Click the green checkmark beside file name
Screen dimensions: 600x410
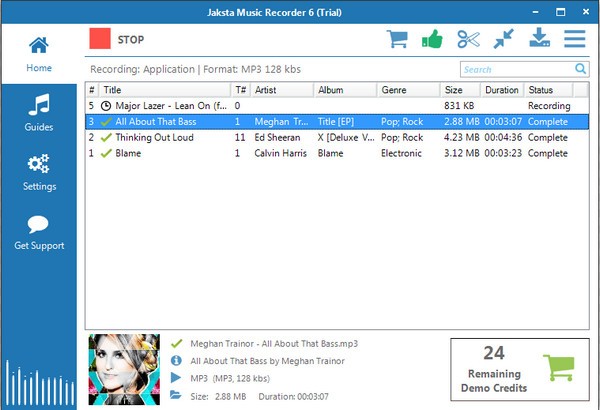pos(176,343)
